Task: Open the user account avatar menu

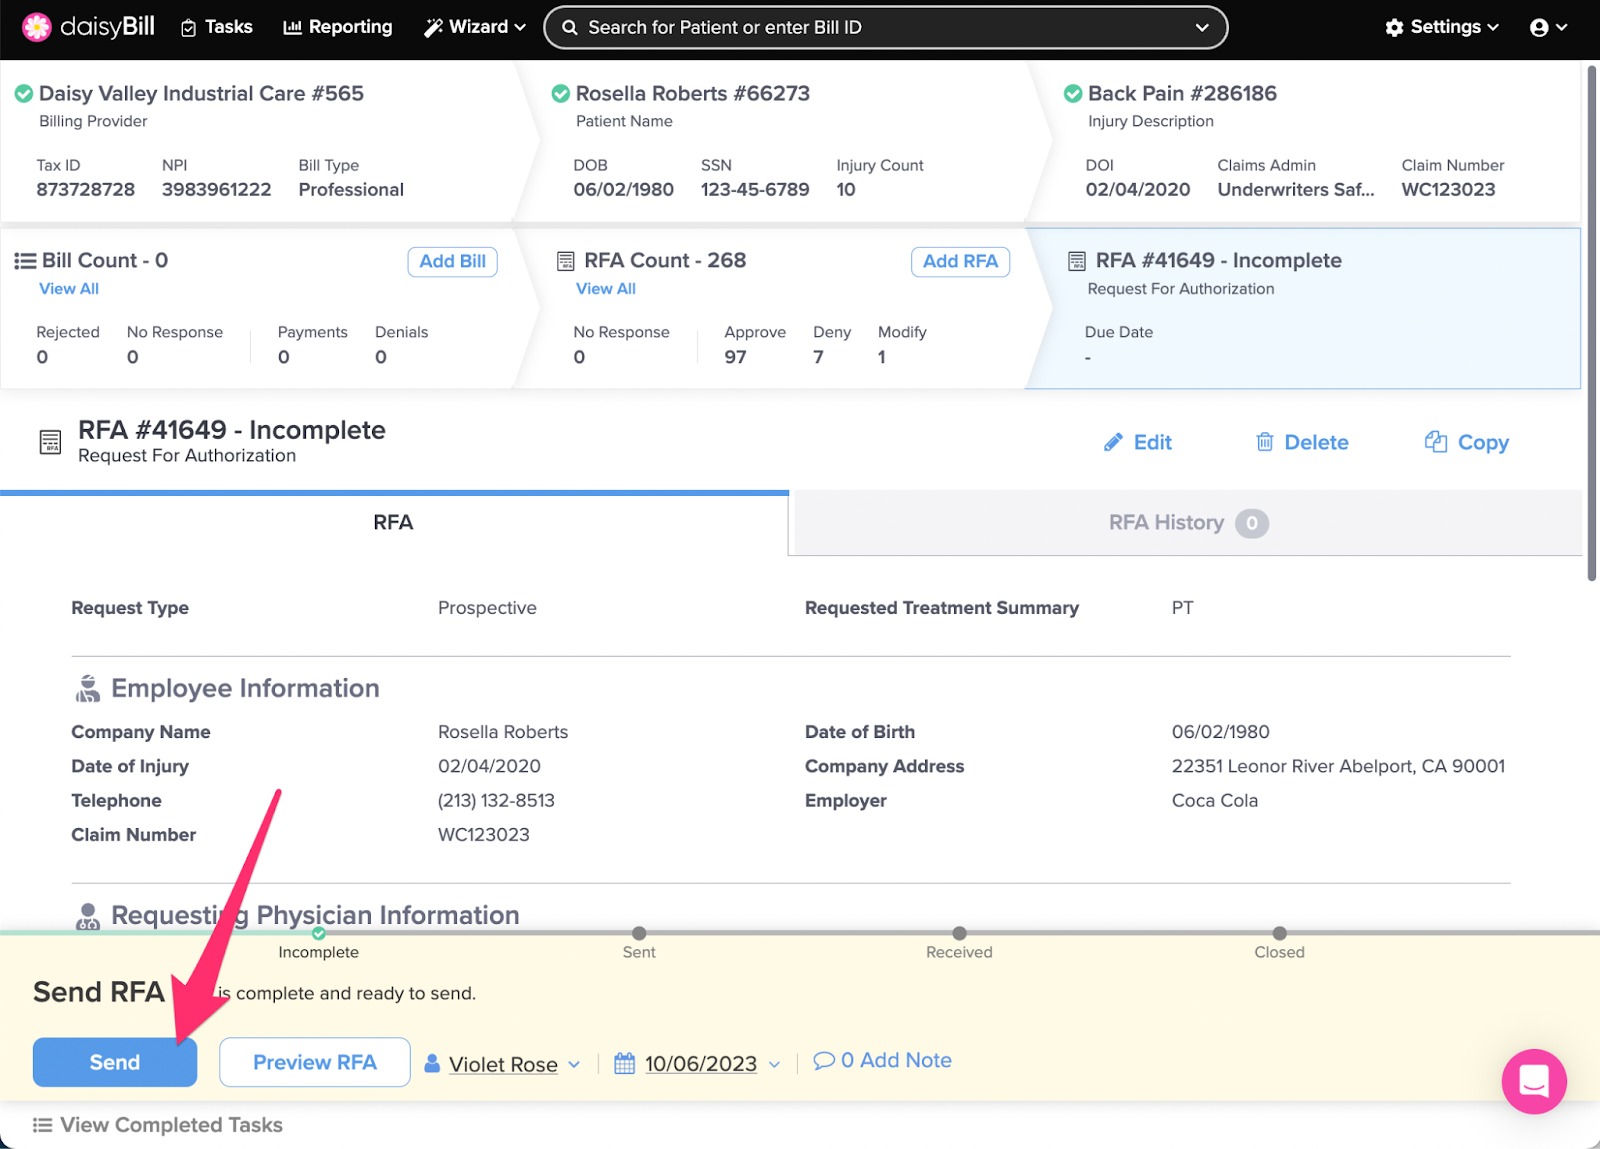Action: pos(1548,27)
